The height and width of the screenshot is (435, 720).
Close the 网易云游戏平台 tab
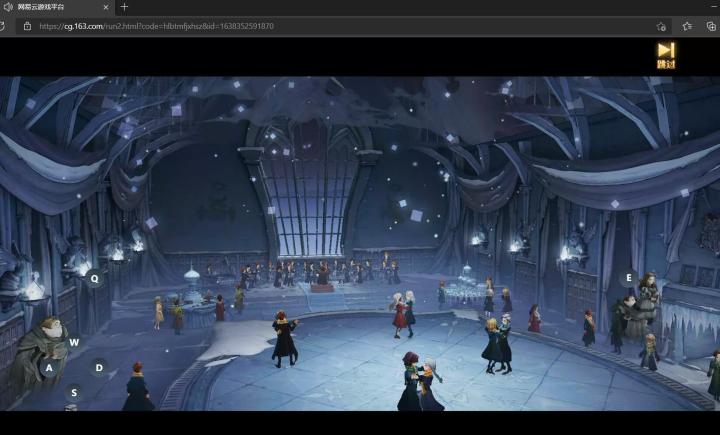(106, 7)
